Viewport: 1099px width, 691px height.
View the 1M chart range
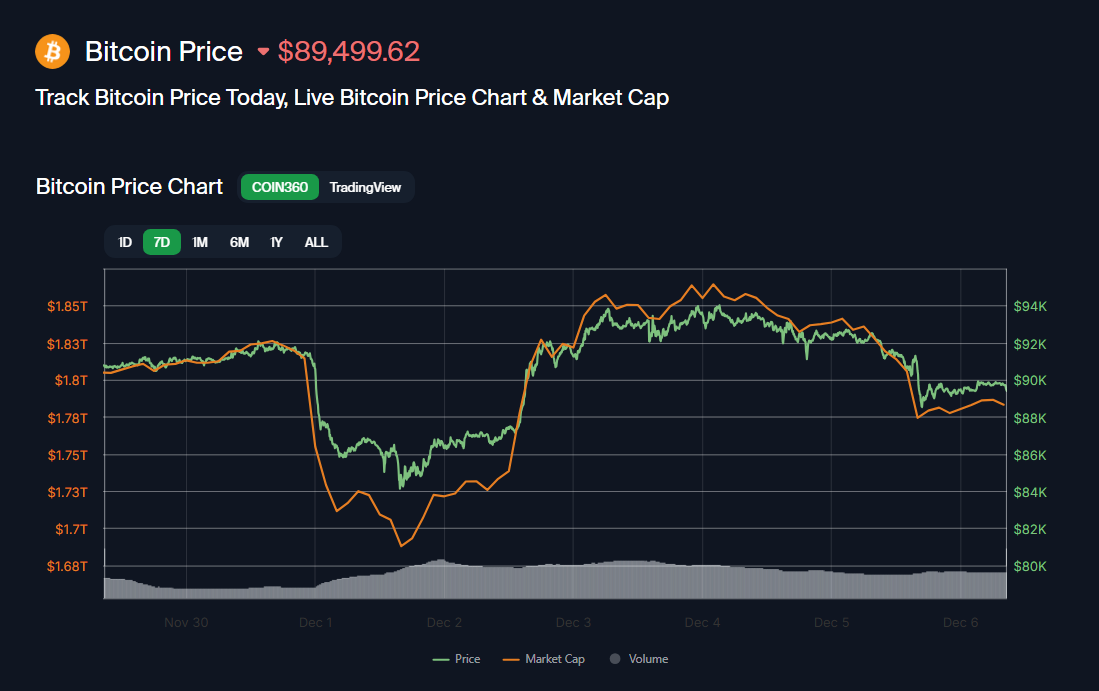199,242
